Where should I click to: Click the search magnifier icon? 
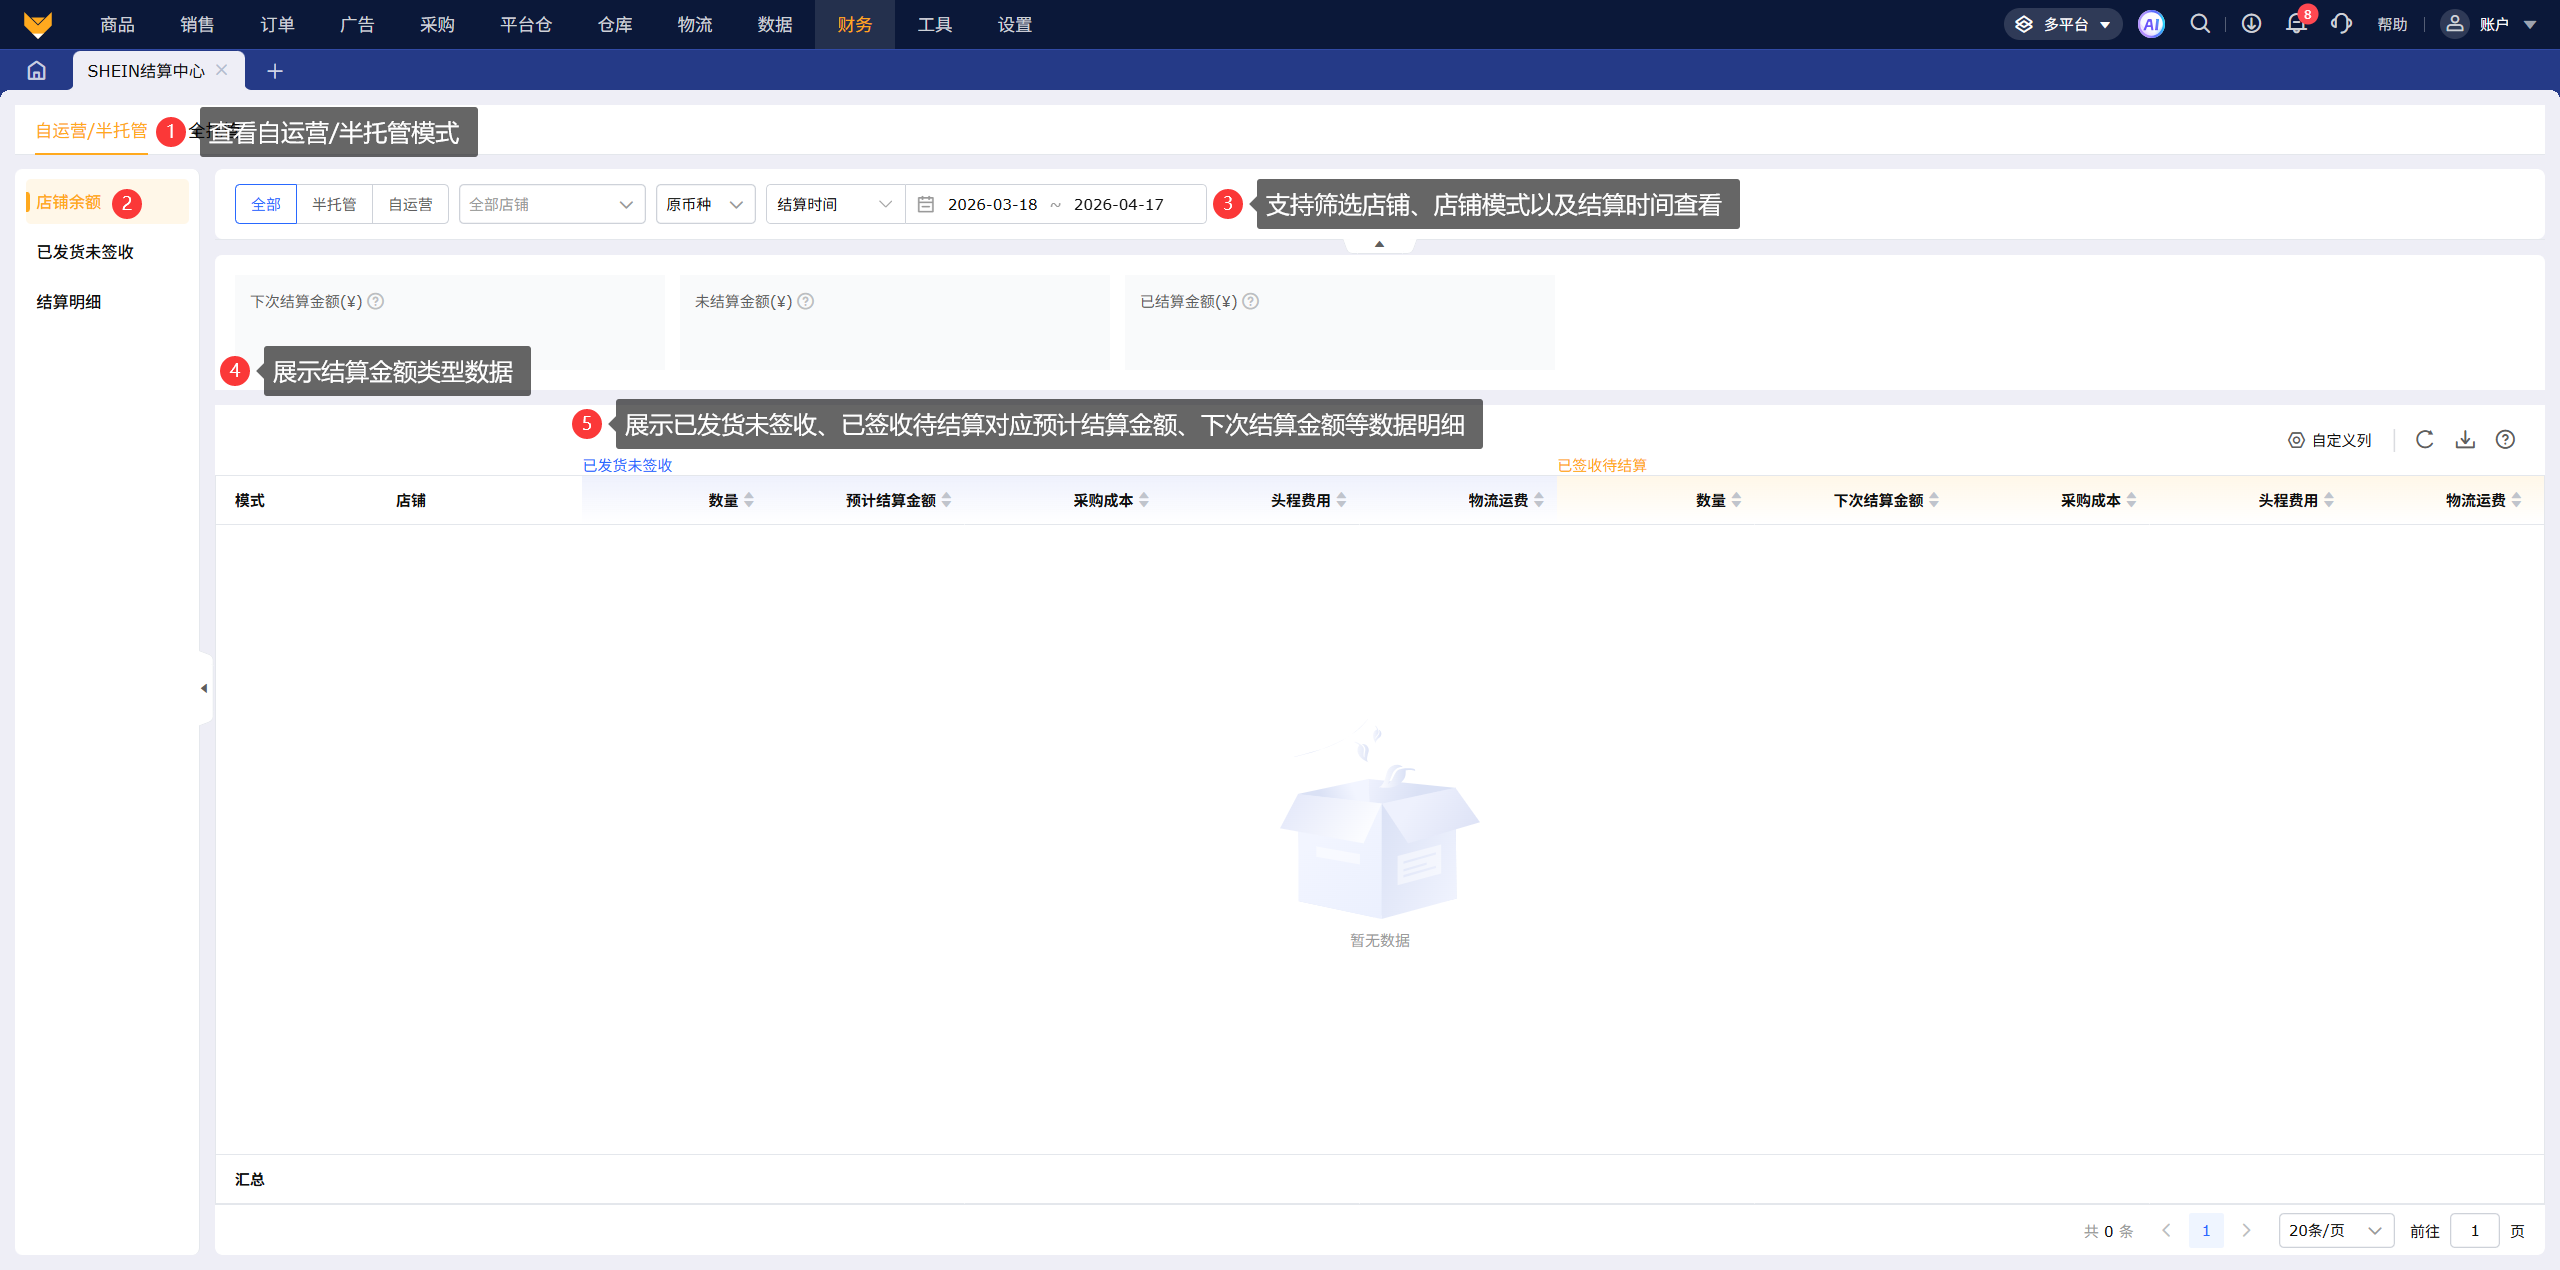pyautogui.click(x=2200, y=24)
